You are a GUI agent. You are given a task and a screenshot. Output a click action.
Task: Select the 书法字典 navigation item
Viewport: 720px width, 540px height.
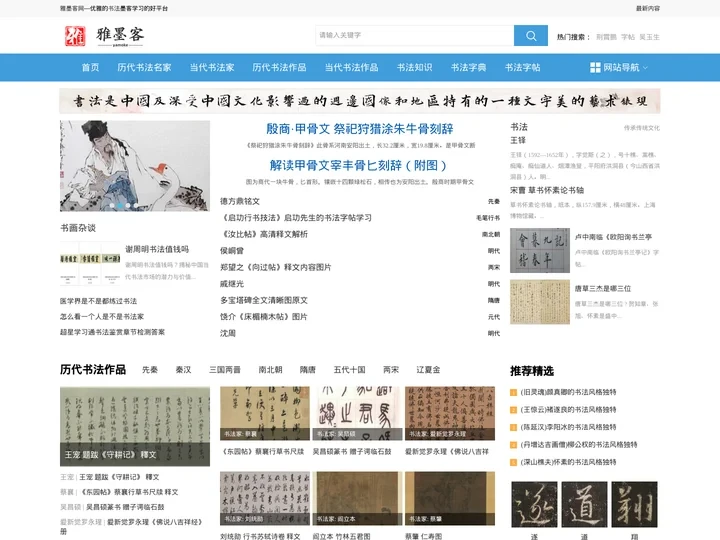[x=468, y=68]
